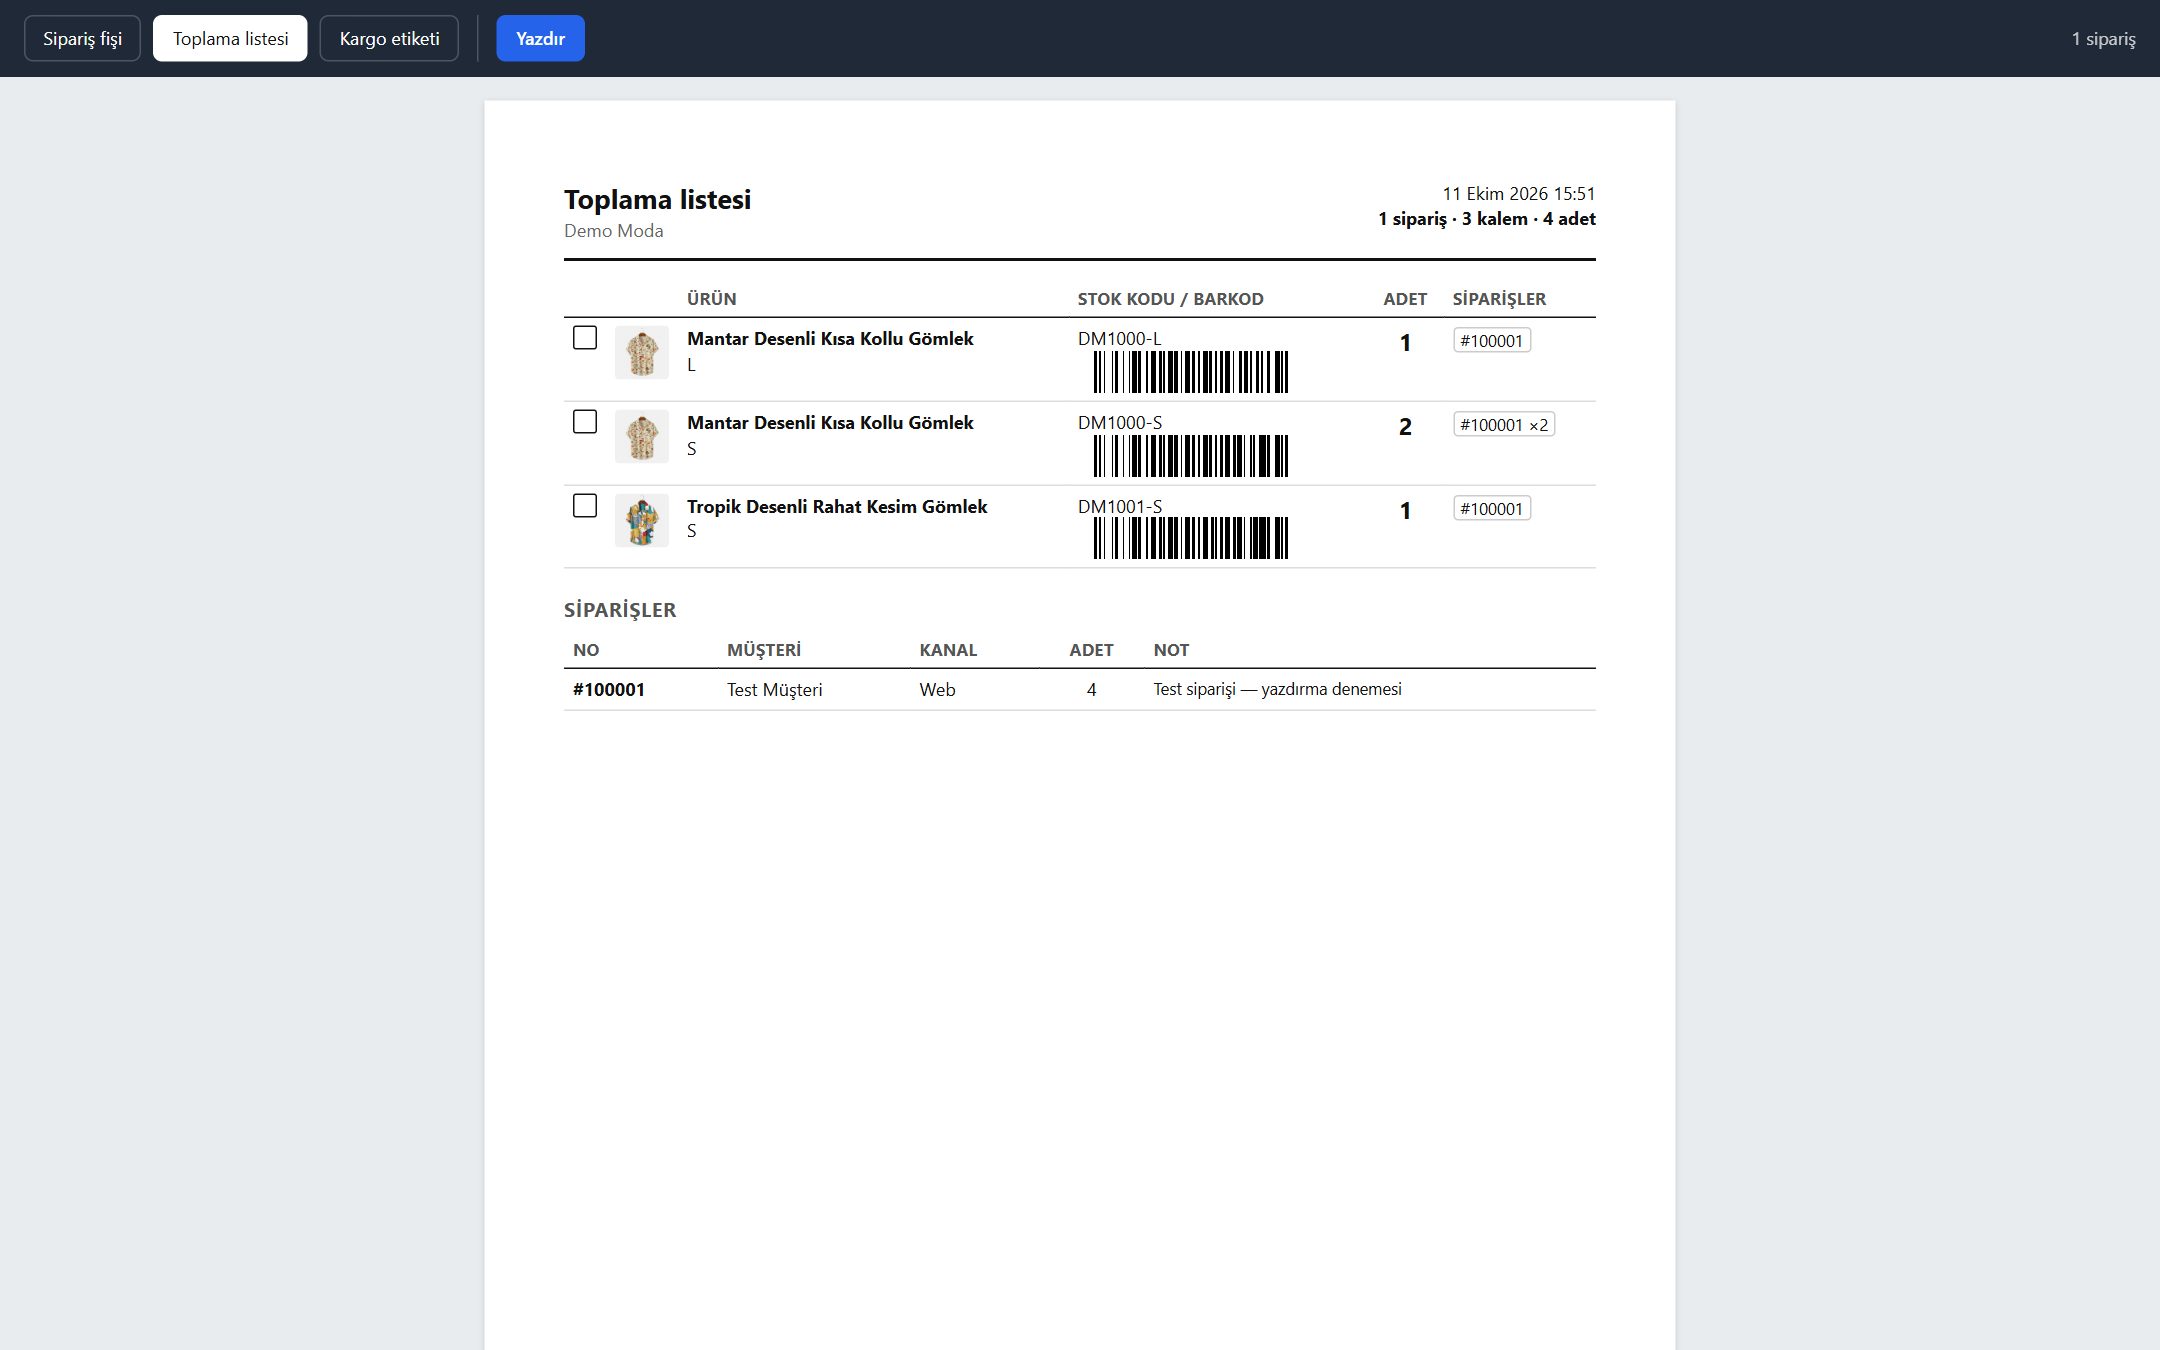
Task: Click the KANAL column header
Action: coord(948,650)
